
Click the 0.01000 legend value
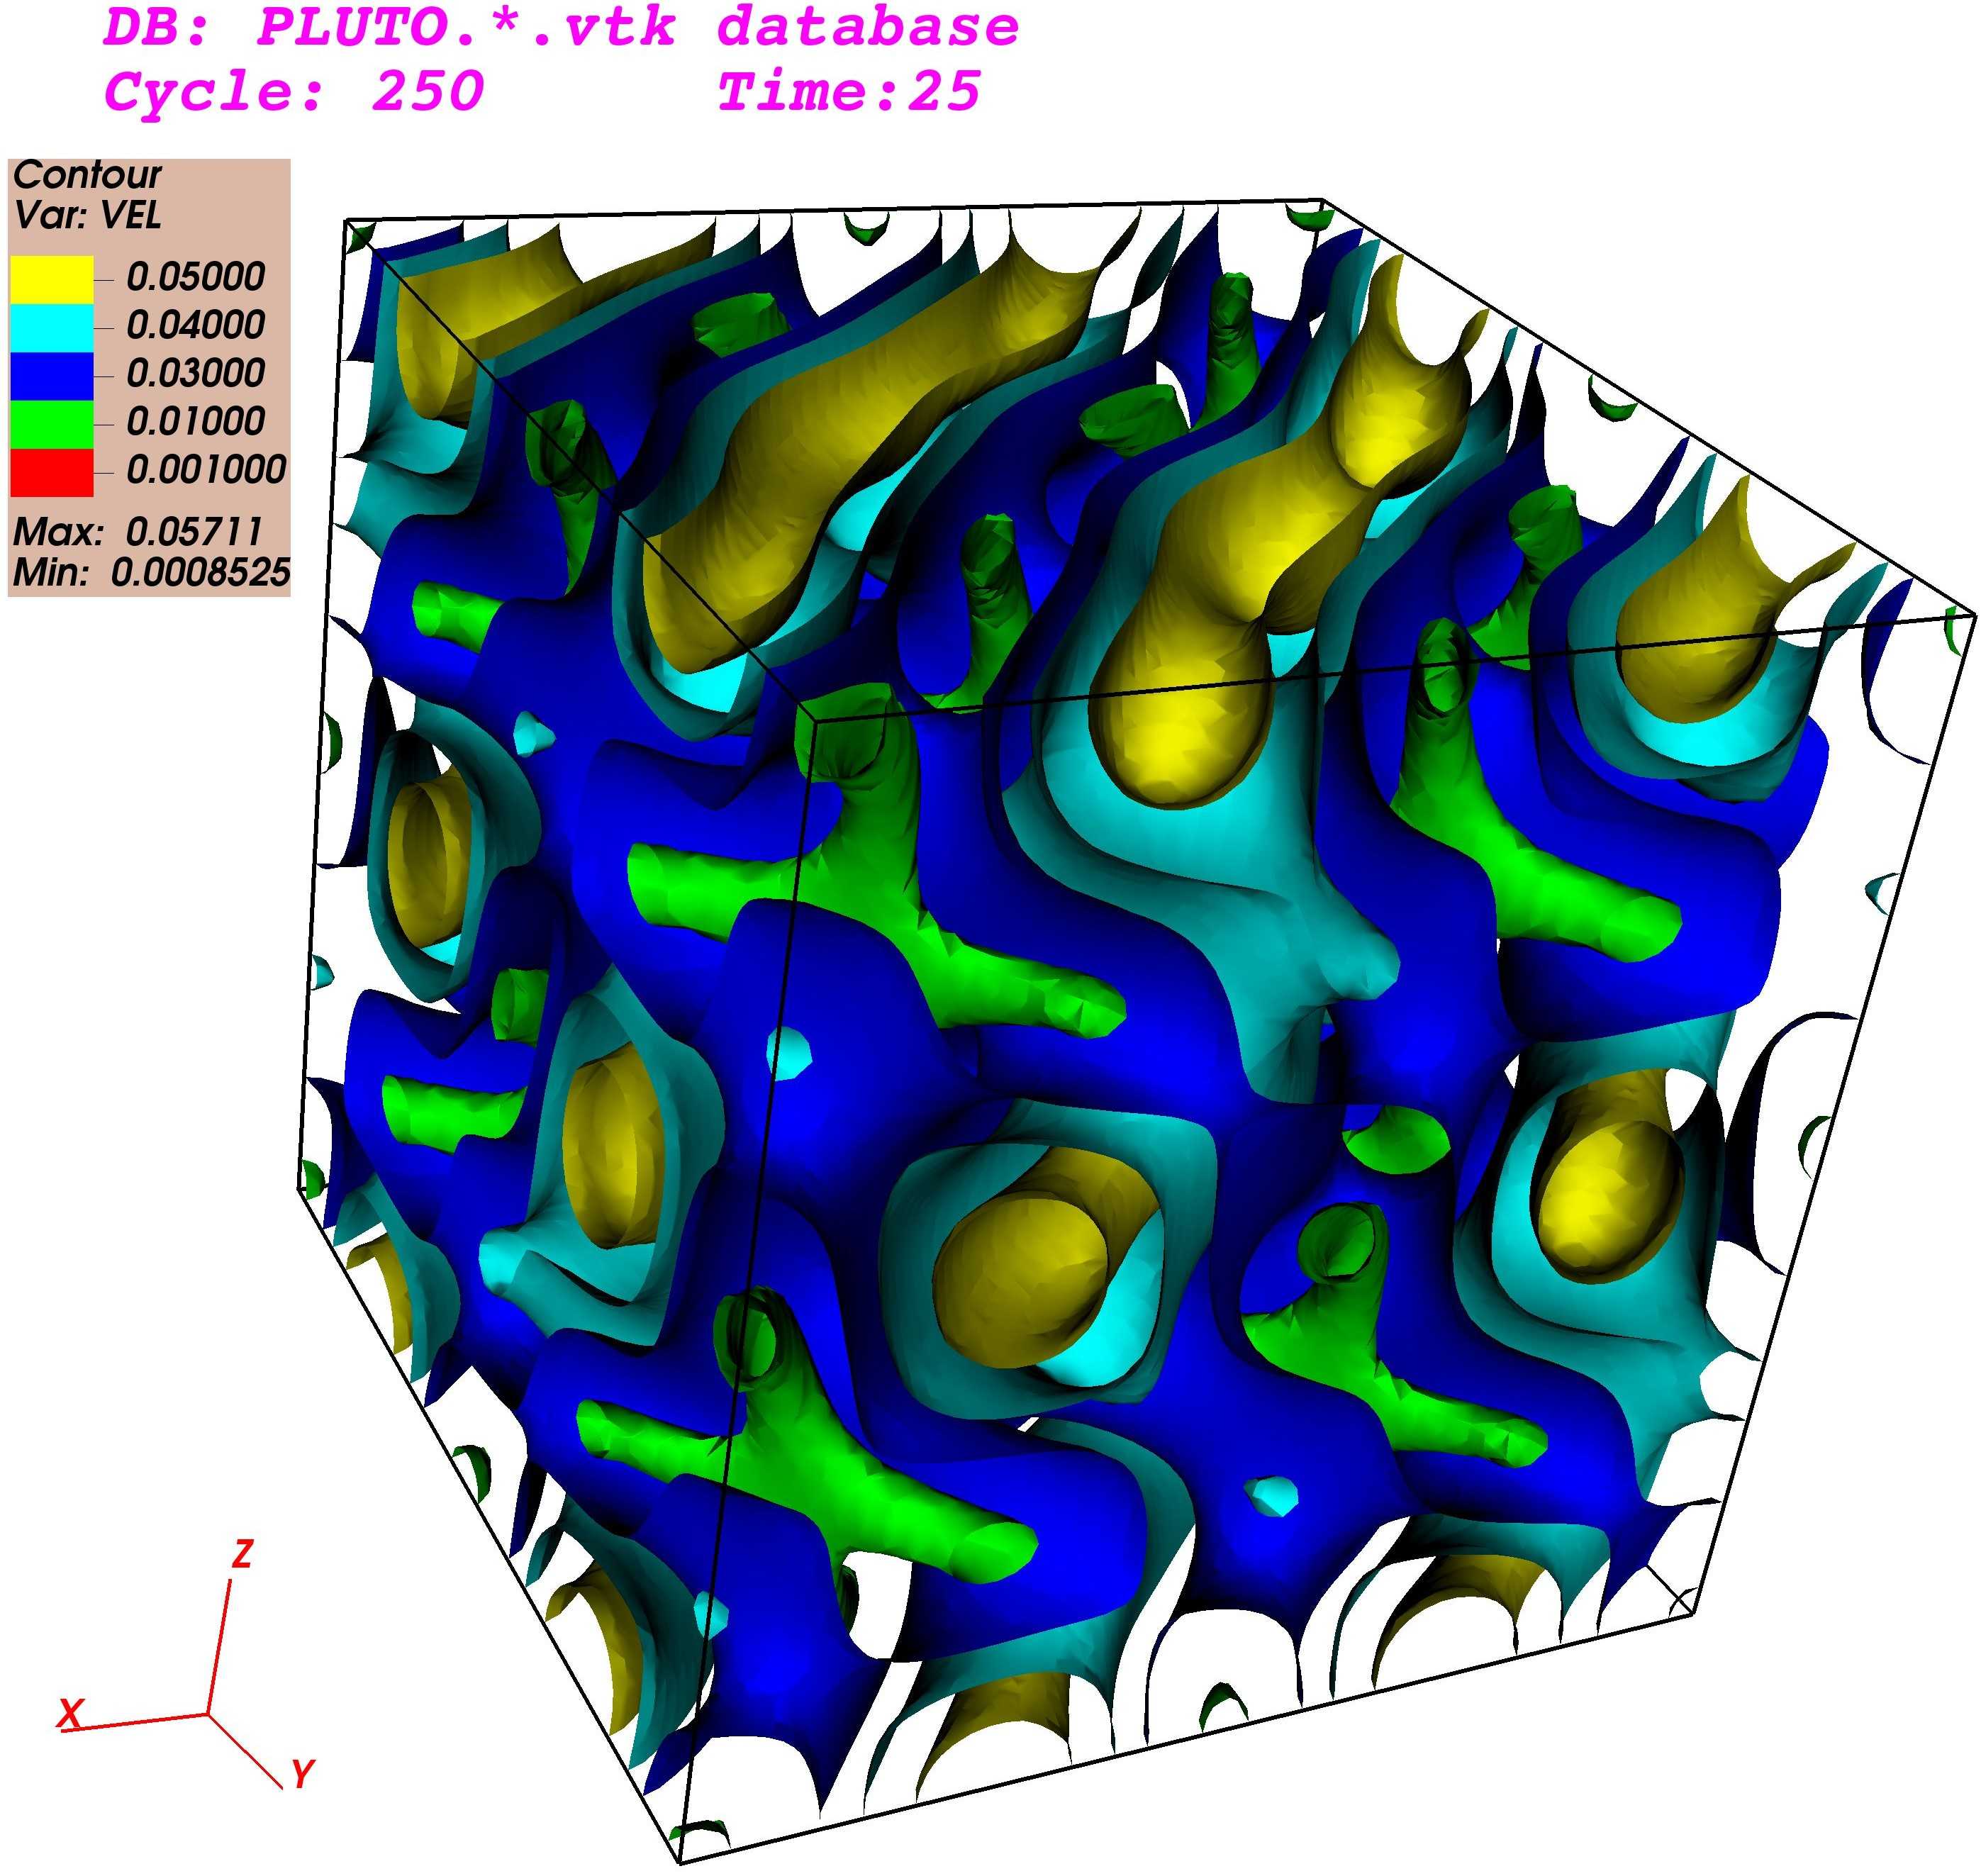196,421
